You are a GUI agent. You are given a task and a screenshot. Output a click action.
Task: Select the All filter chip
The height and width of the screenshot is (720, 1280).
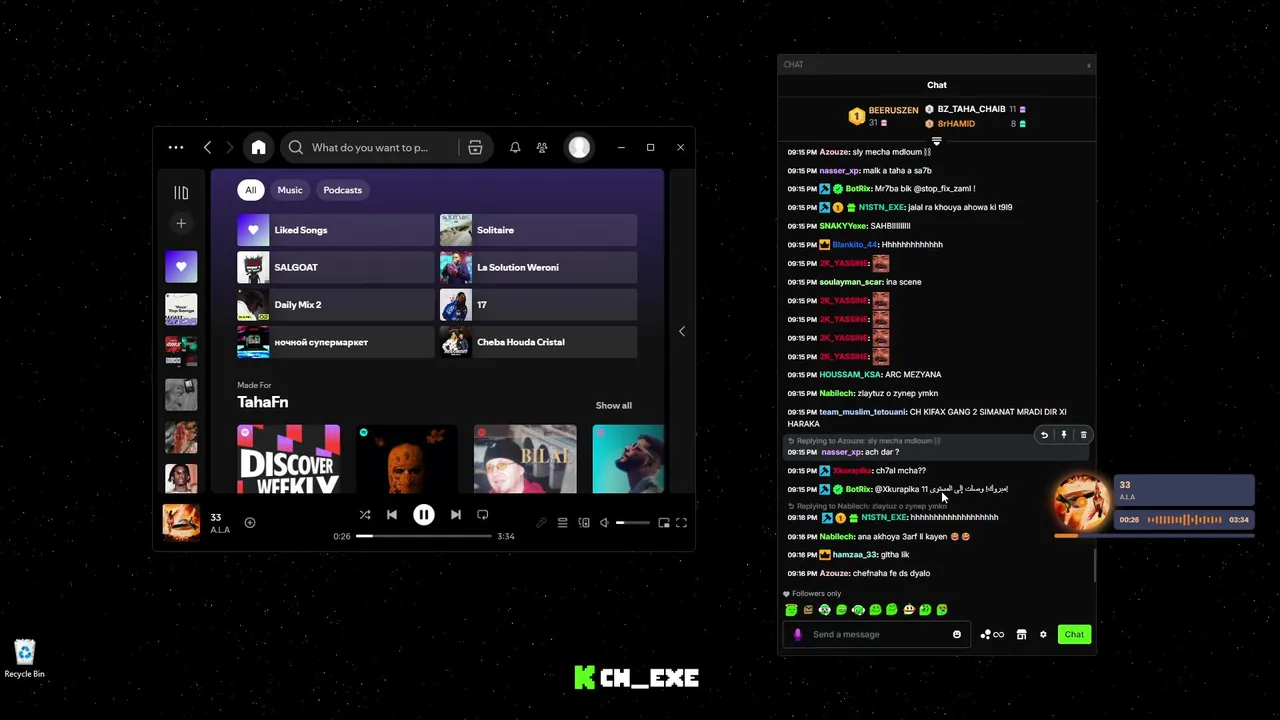point(251,190)
